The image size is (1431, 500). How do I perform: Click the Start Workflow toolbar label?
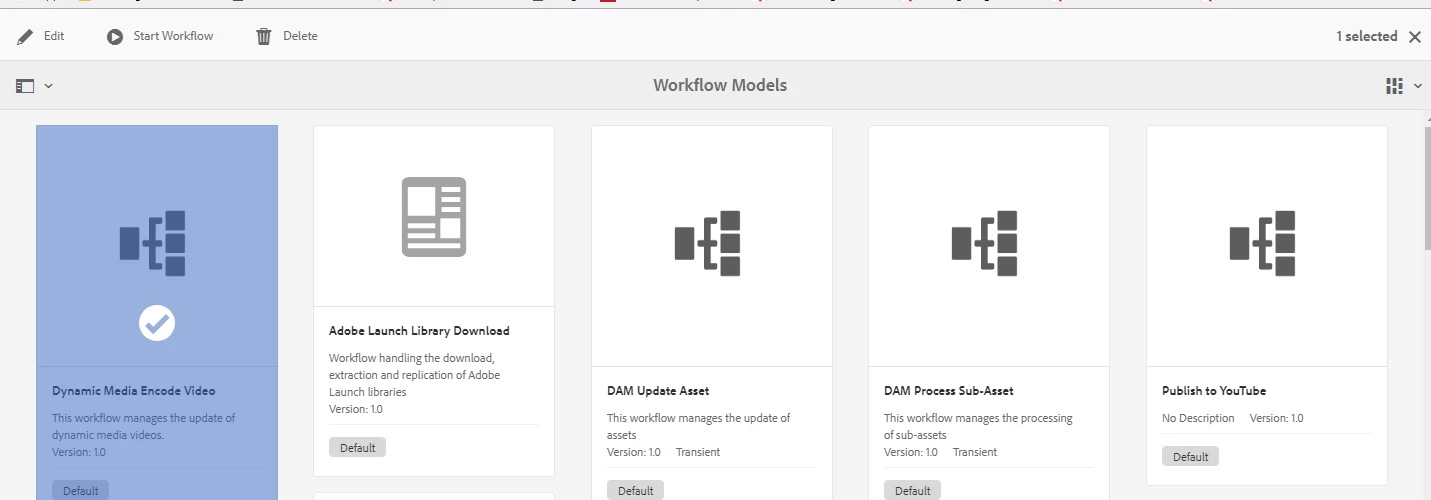coord(174,36)
